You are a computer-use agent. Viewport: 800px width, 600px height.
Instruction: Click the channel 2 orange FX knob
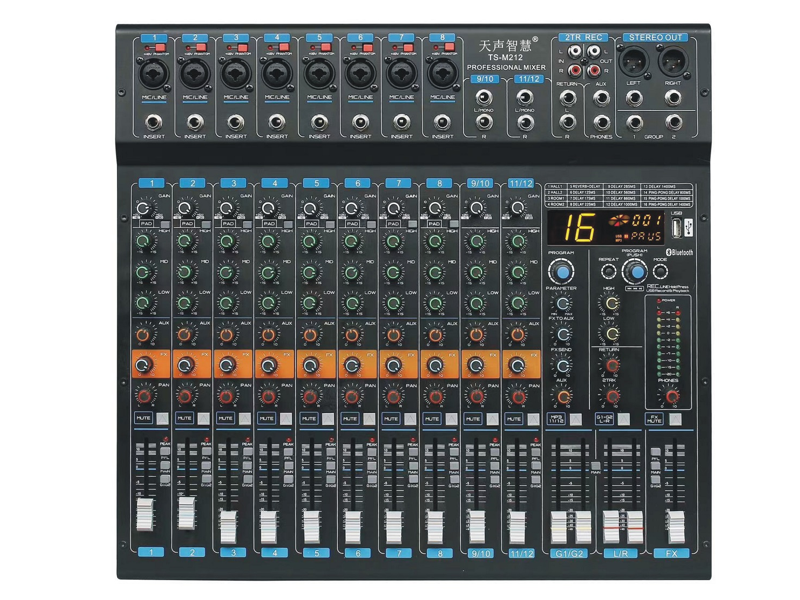184,364
